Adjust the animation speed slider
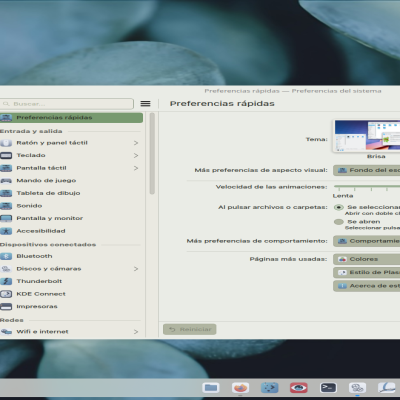 (x=367, y=187)
